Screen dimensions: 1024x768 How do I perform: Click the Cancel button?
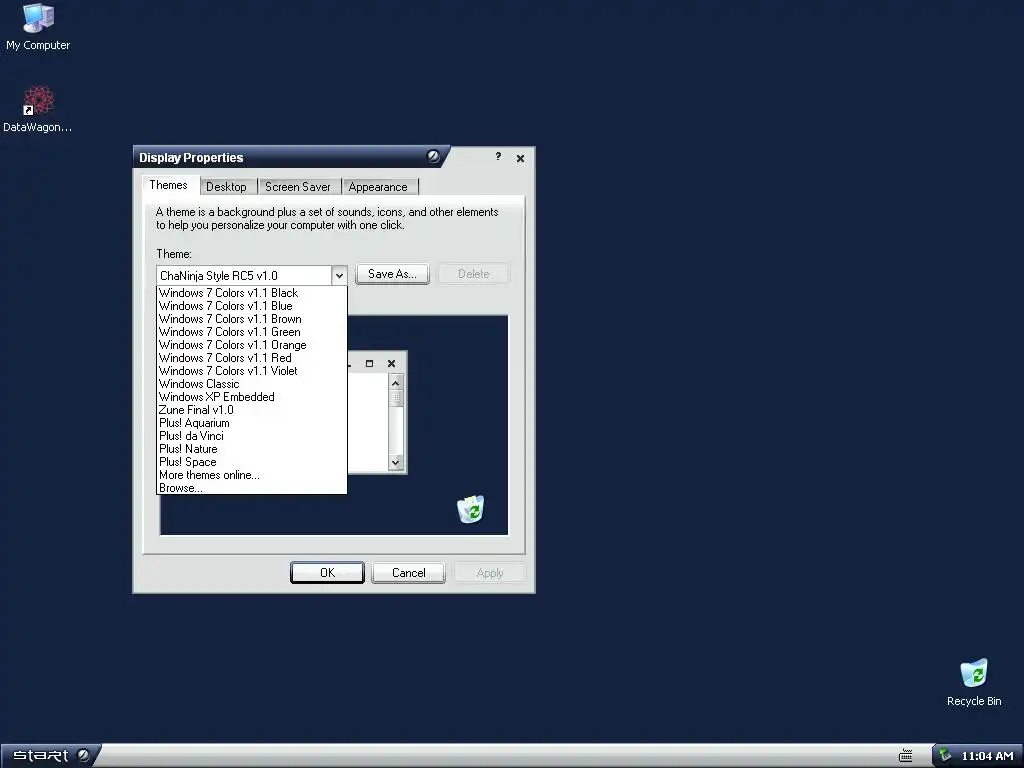click(x=409, y=573)
